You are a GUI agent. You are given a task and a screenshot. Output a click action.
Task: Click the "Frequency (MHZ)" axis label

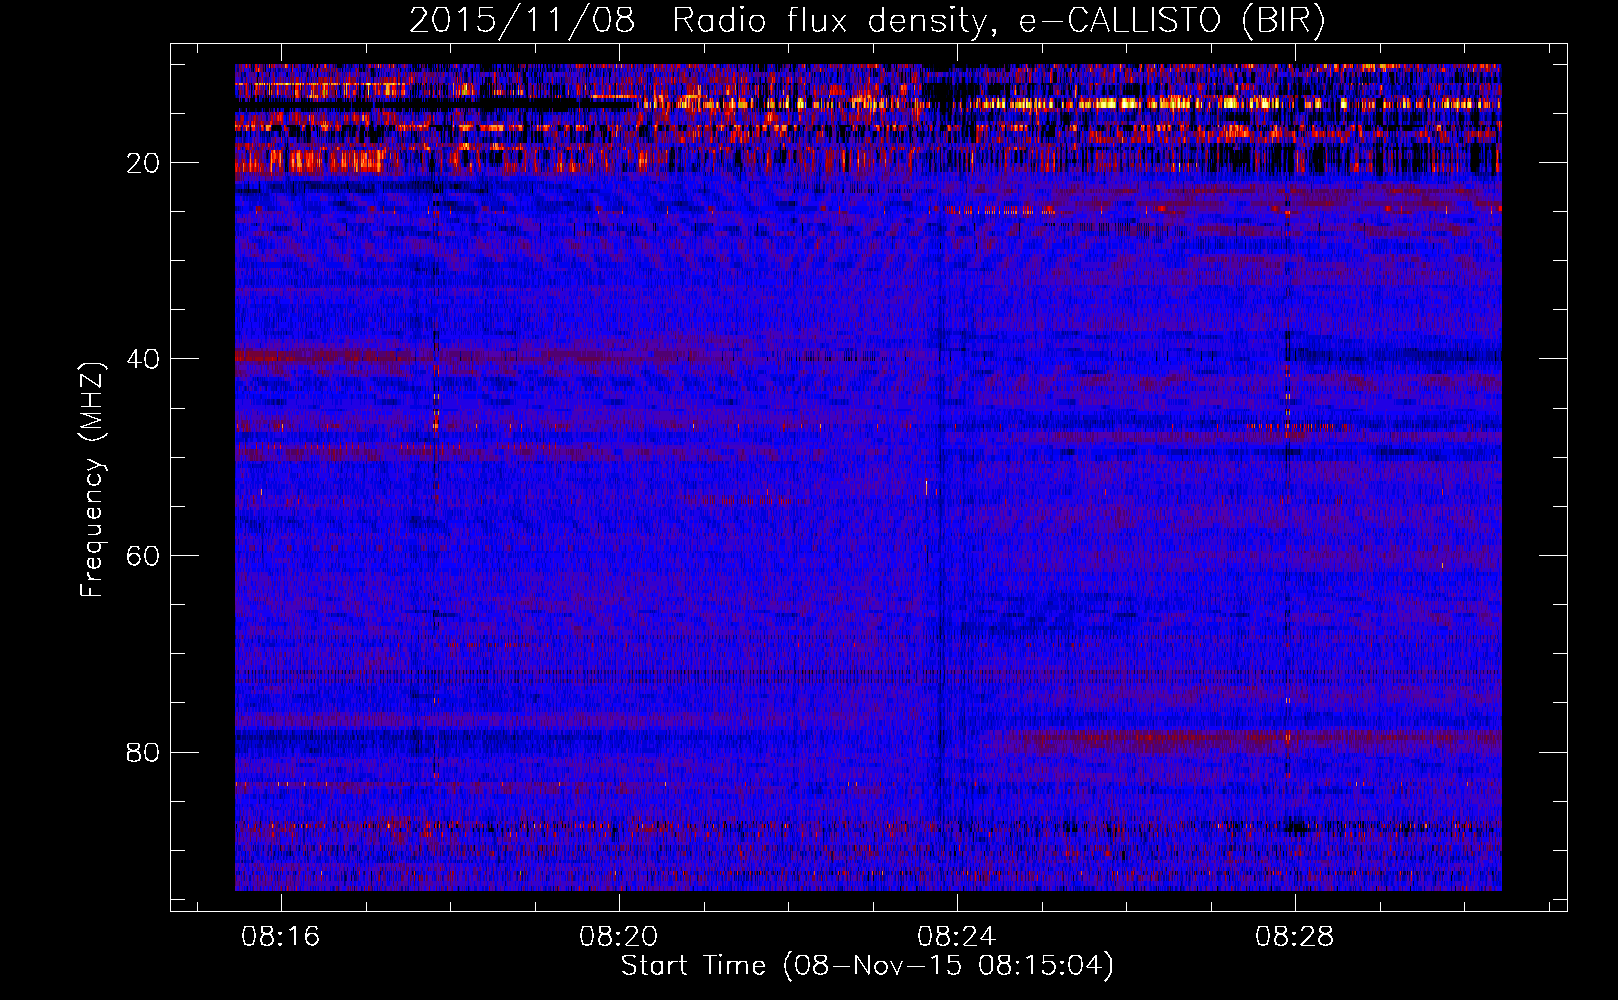click(x=92, y=479)
